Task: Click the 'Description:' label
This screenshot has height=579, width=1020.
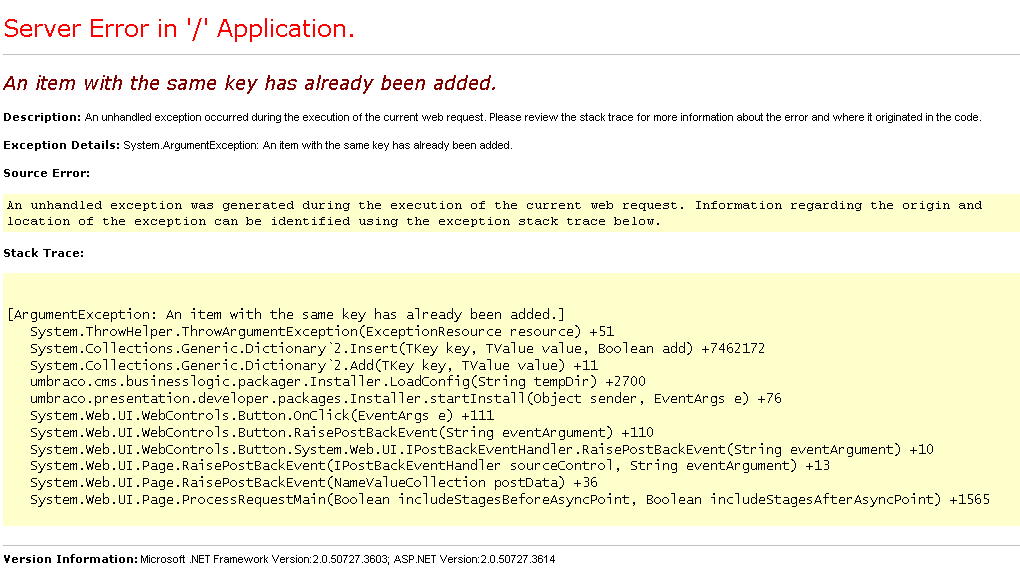Action: tap(42, 117)
